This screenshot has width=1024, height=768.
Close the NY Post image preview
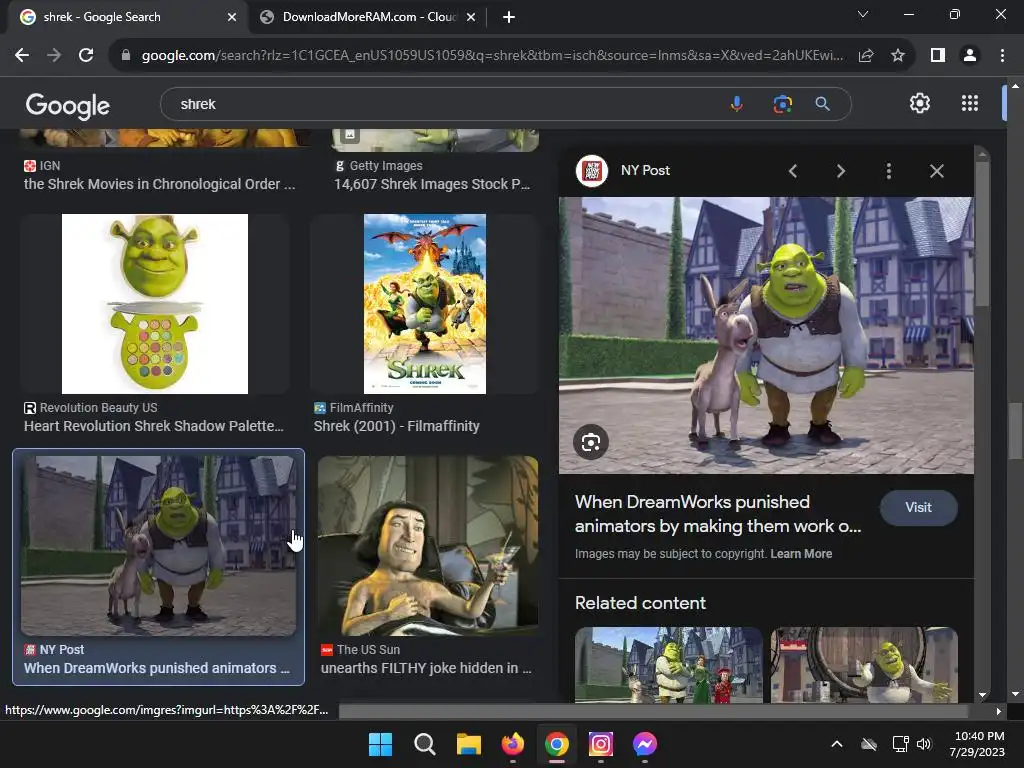936,171
